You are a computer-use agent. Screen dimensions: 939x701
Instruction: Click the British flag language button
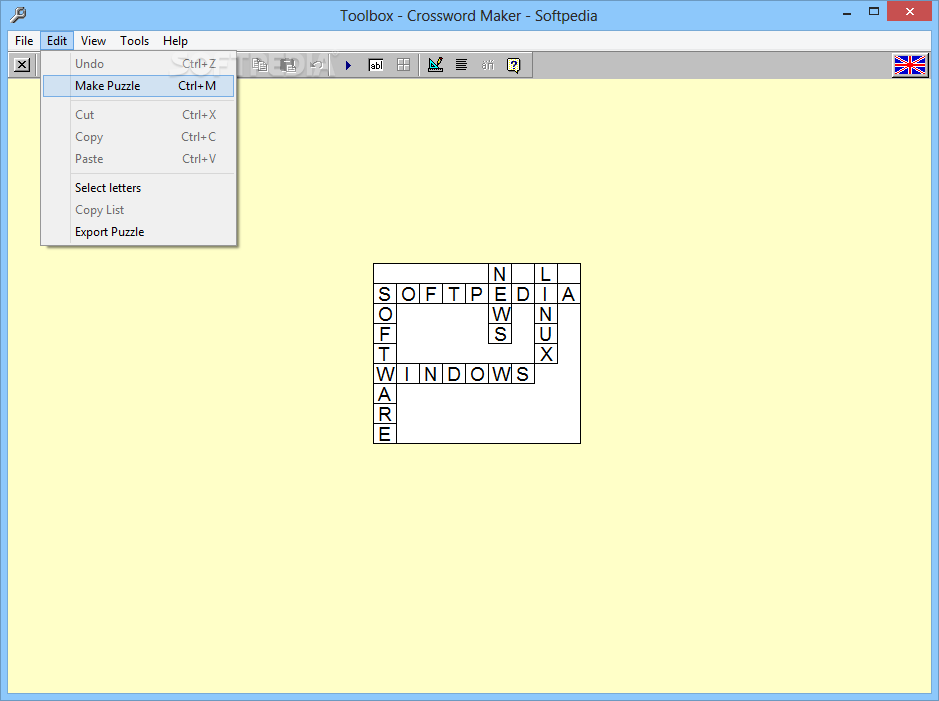pos(910,65)
